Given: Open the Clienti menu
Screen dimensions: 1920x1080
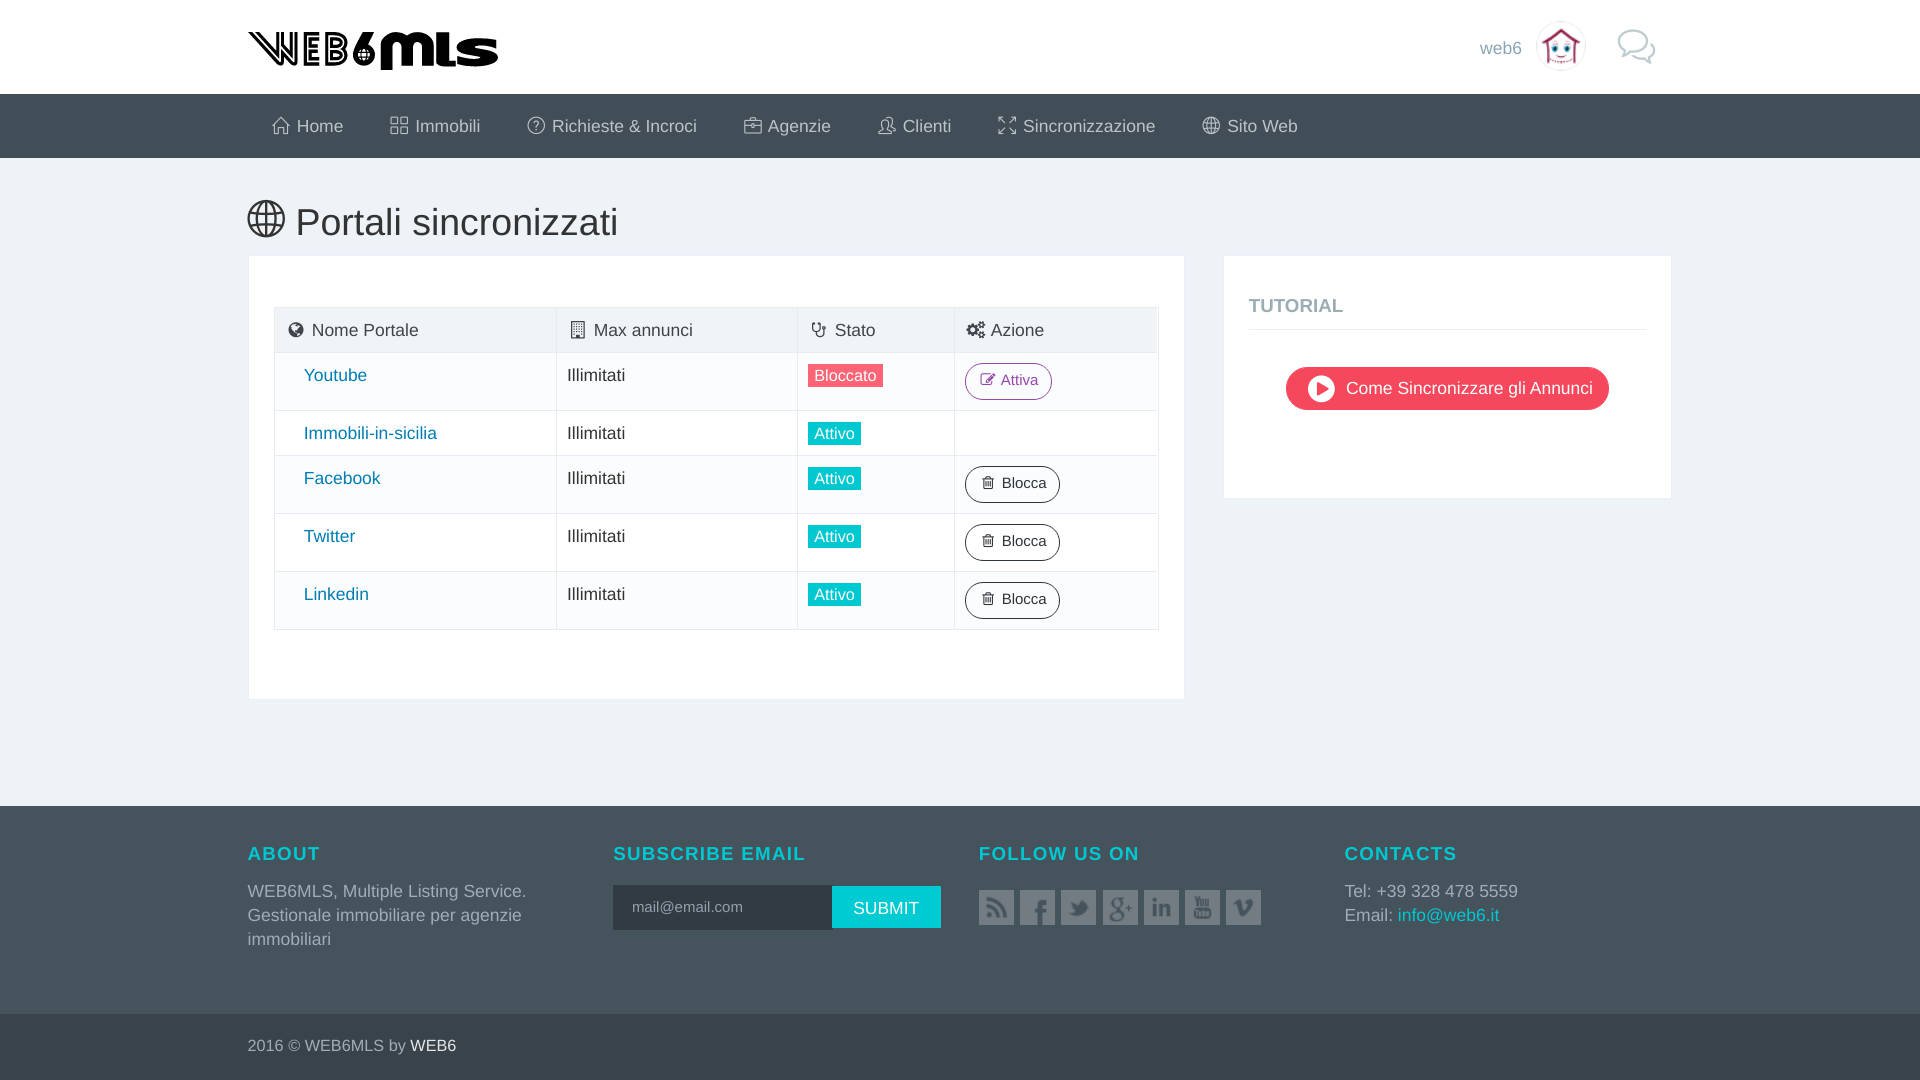Looking at the screenshot, I should point(914,126).
